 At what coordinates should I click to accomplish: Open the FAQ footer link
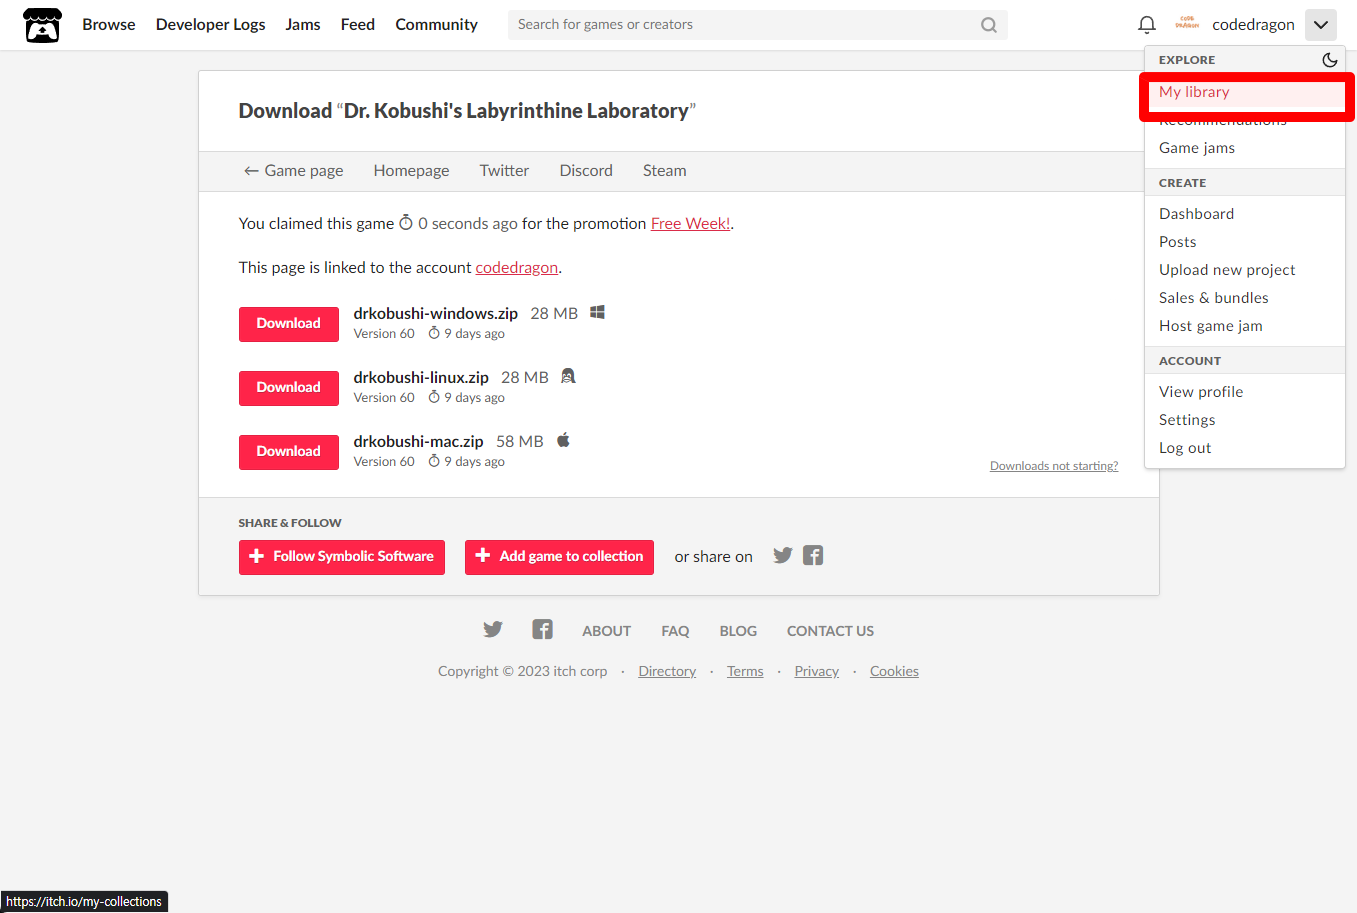point(675,631)
